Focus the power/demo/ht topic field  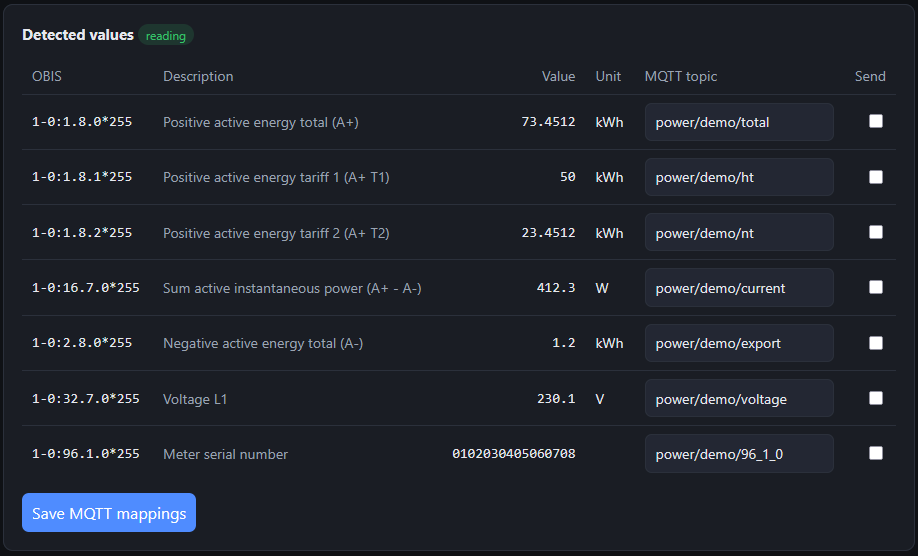coord(739,177)
